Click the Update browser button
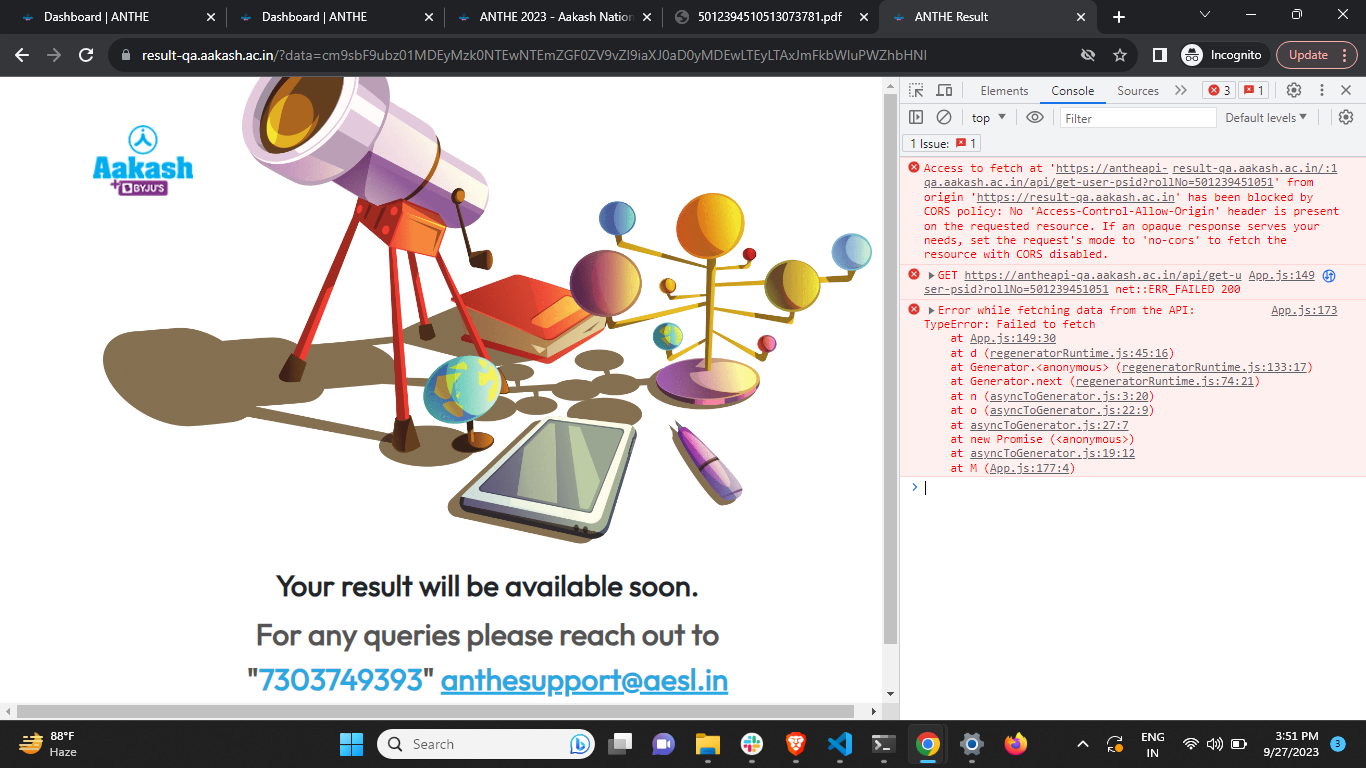 [1308, 55]
